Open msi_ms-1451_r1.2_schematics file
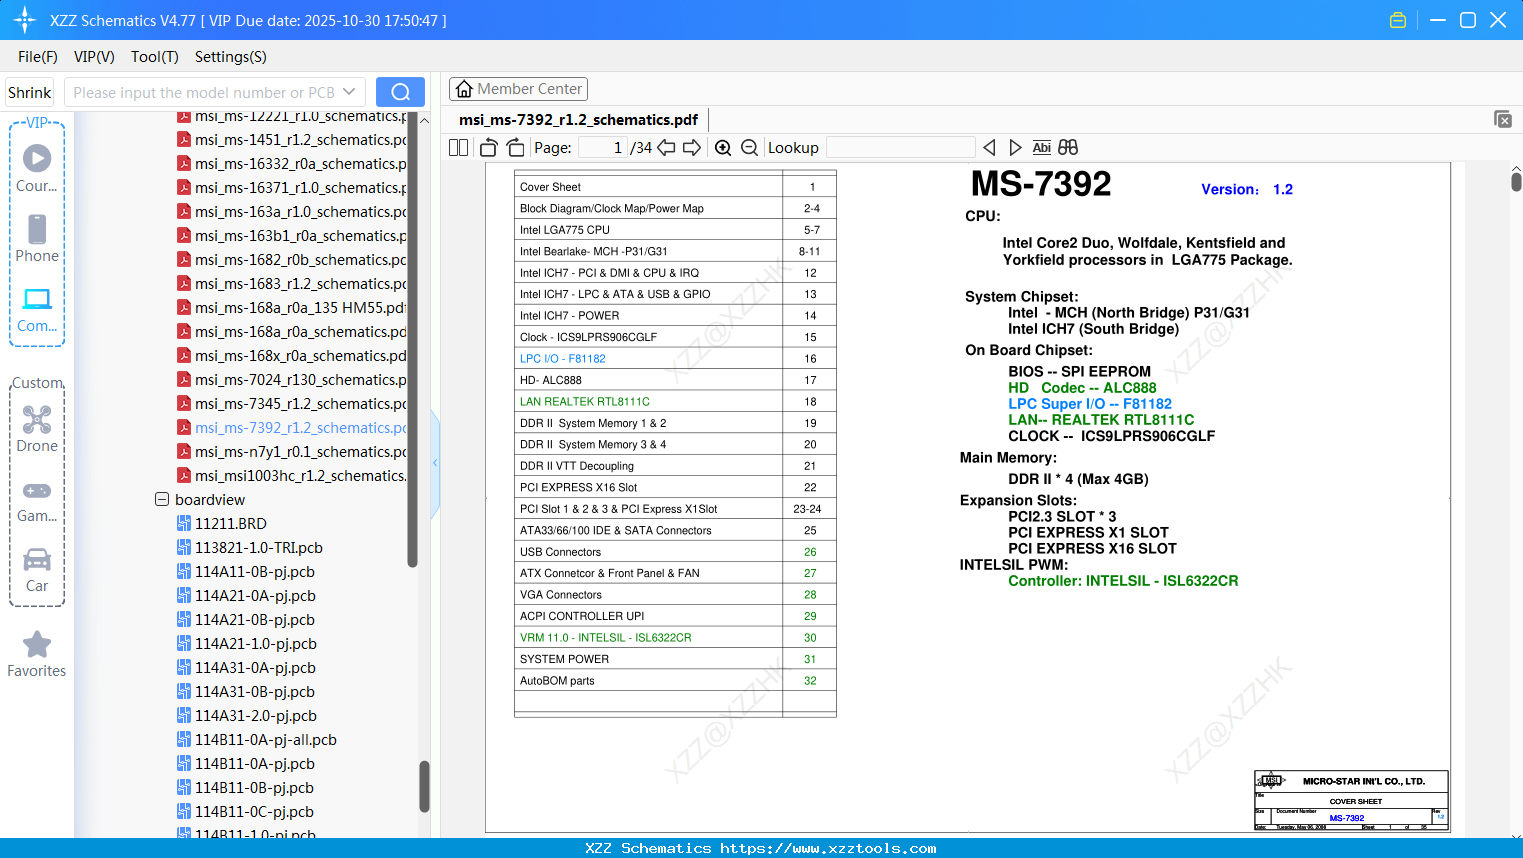The image size is (1523, 858). point(301,140)
